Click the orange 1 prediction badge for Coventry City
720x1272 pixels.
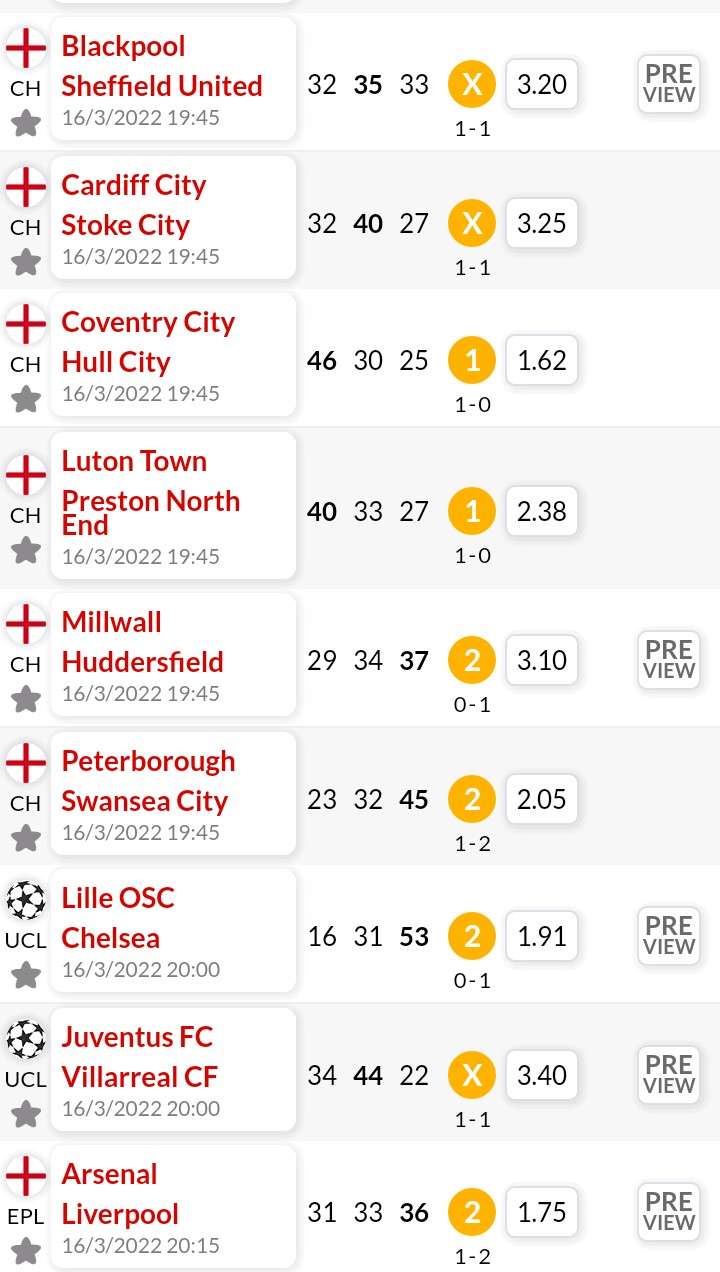click(x=472, y=360)
